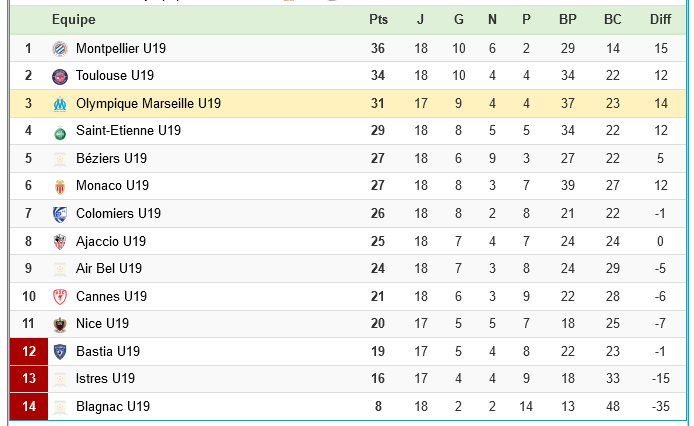Click the Bastia U19 club crest icon
This screenshot has width=694, height=426.
60,352
